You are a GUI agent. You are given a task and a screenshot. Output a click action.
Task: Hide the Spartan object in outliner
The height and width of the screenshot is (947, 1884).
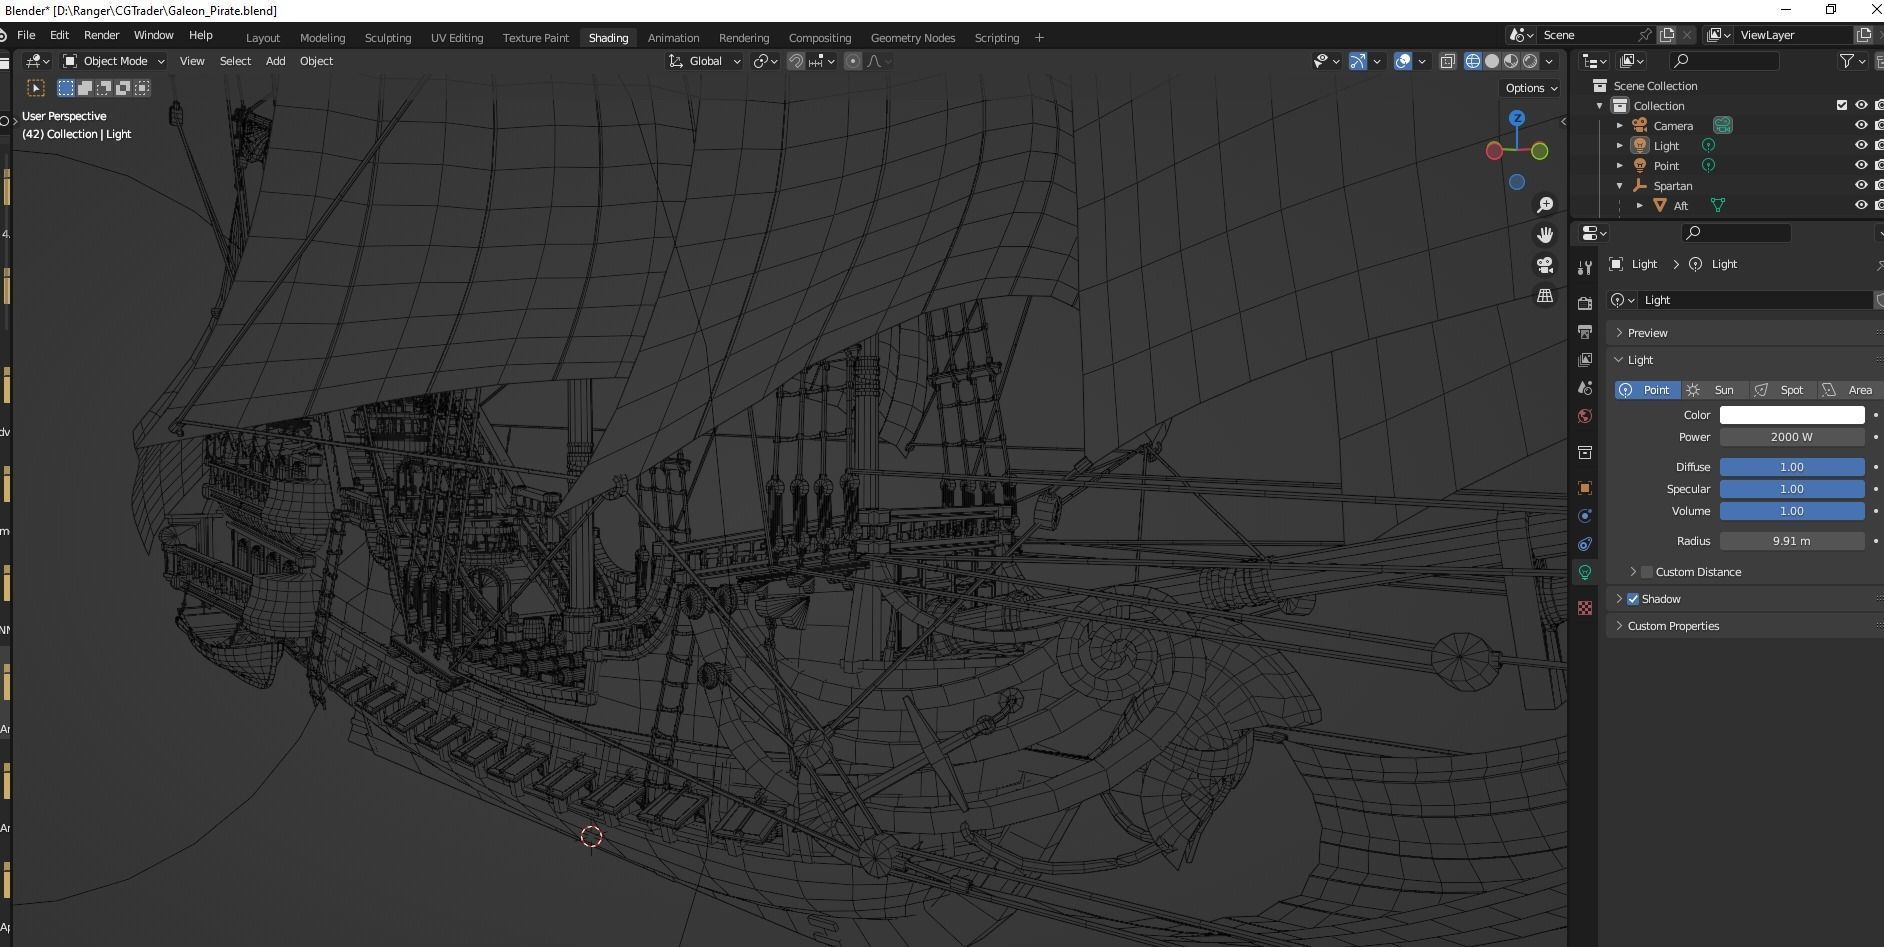pos(1861,185)
